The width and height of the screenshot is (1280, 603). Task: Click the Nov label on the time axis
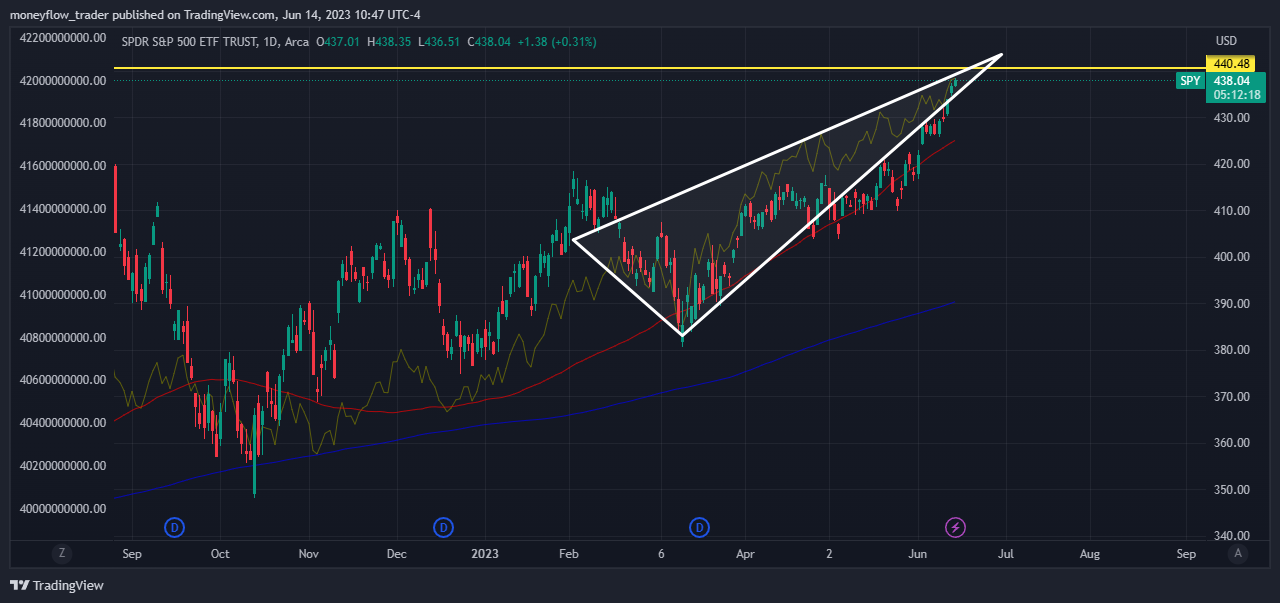308,553
